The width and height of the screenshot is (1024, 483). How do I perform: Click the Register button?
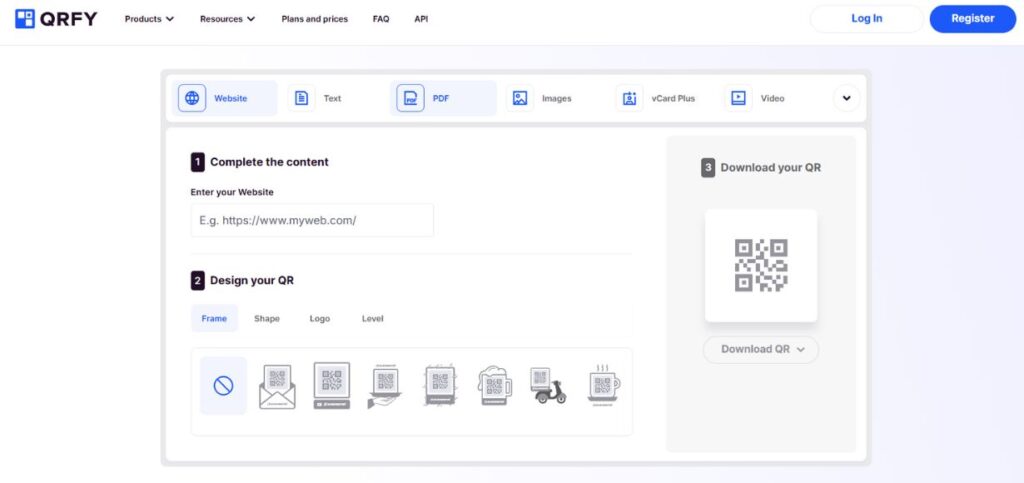(x=972, y=19)
